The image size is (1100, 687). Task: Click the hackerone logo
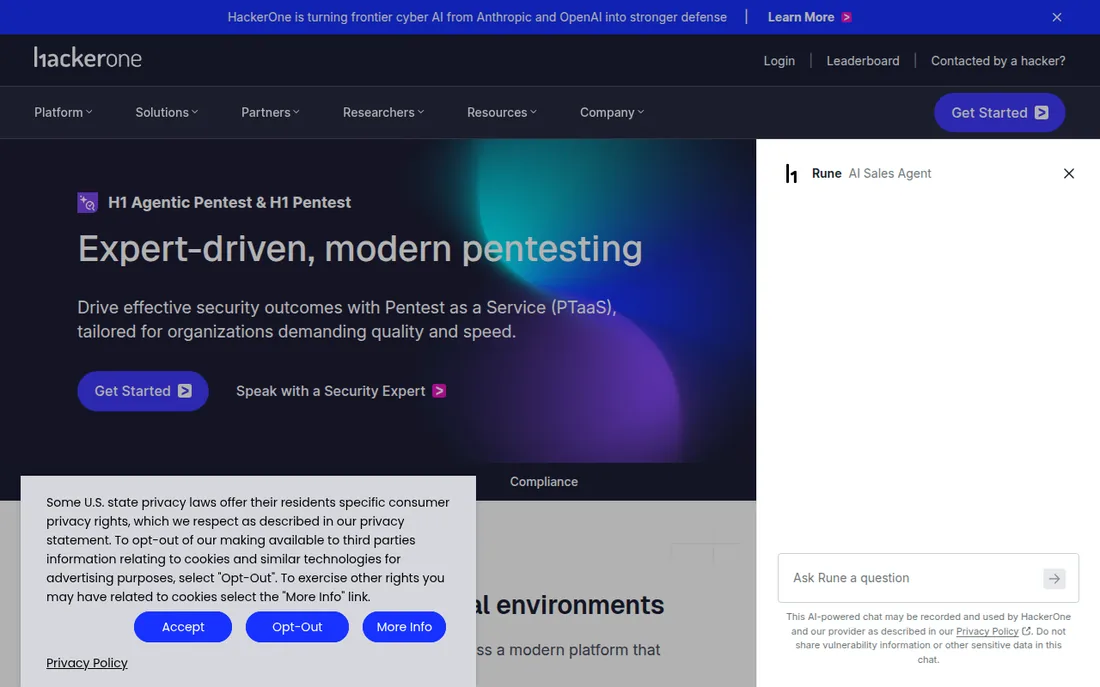click(x=88, y=58)
